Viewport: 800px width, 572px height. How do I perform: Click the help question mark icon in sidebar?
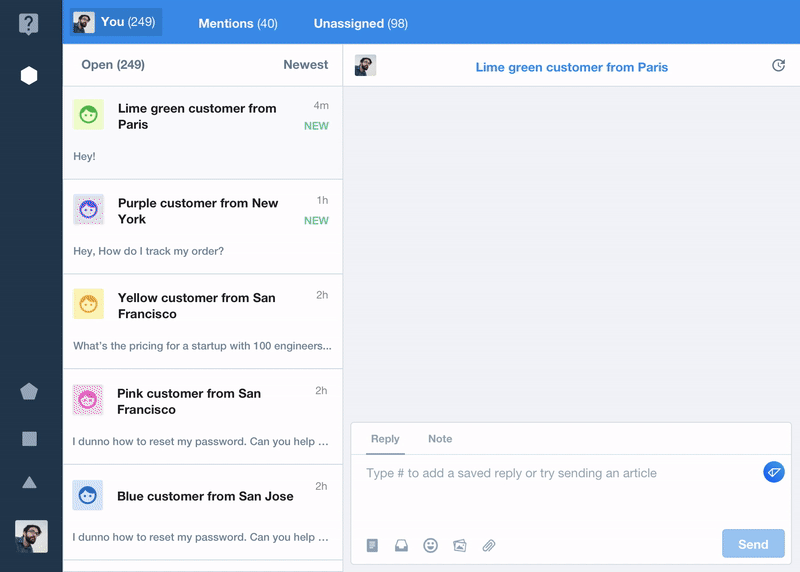pos(29,23)
